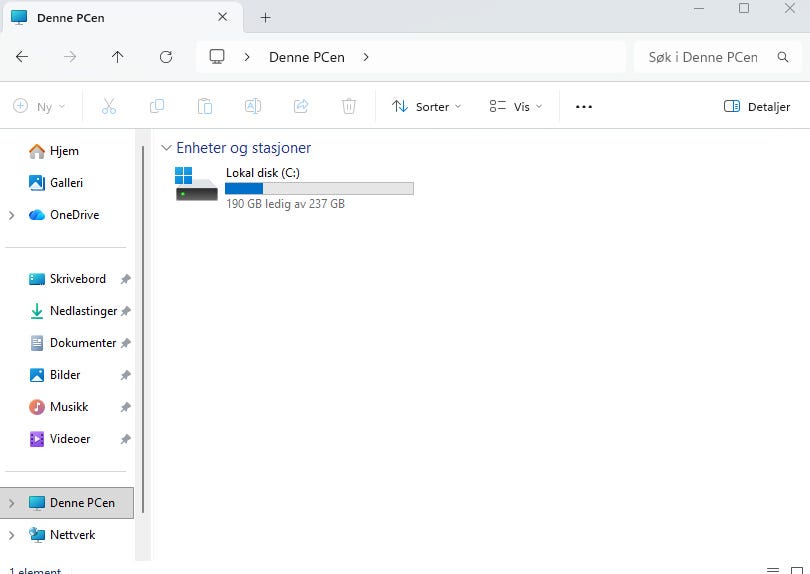Open Dokumenter quick access folder

click(83, 343)
